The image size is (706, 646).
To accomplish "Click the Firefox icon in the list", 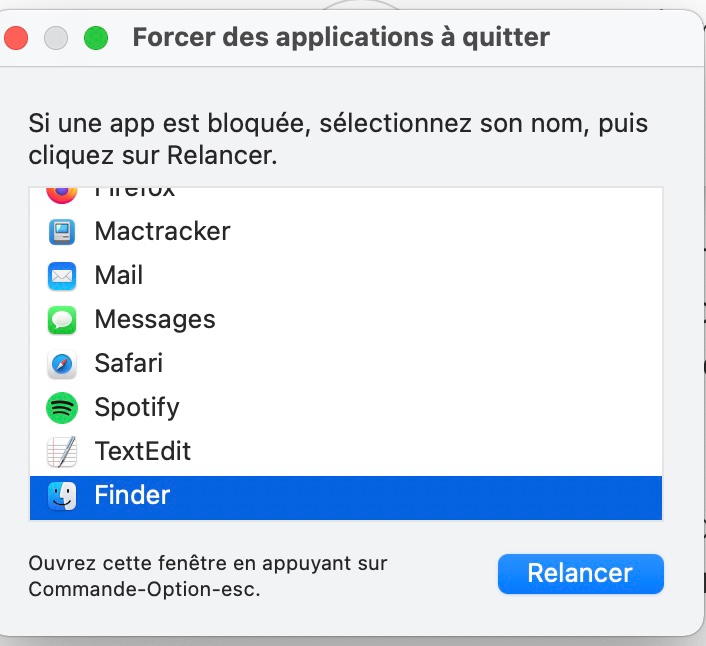I will [x=62, y=193].
